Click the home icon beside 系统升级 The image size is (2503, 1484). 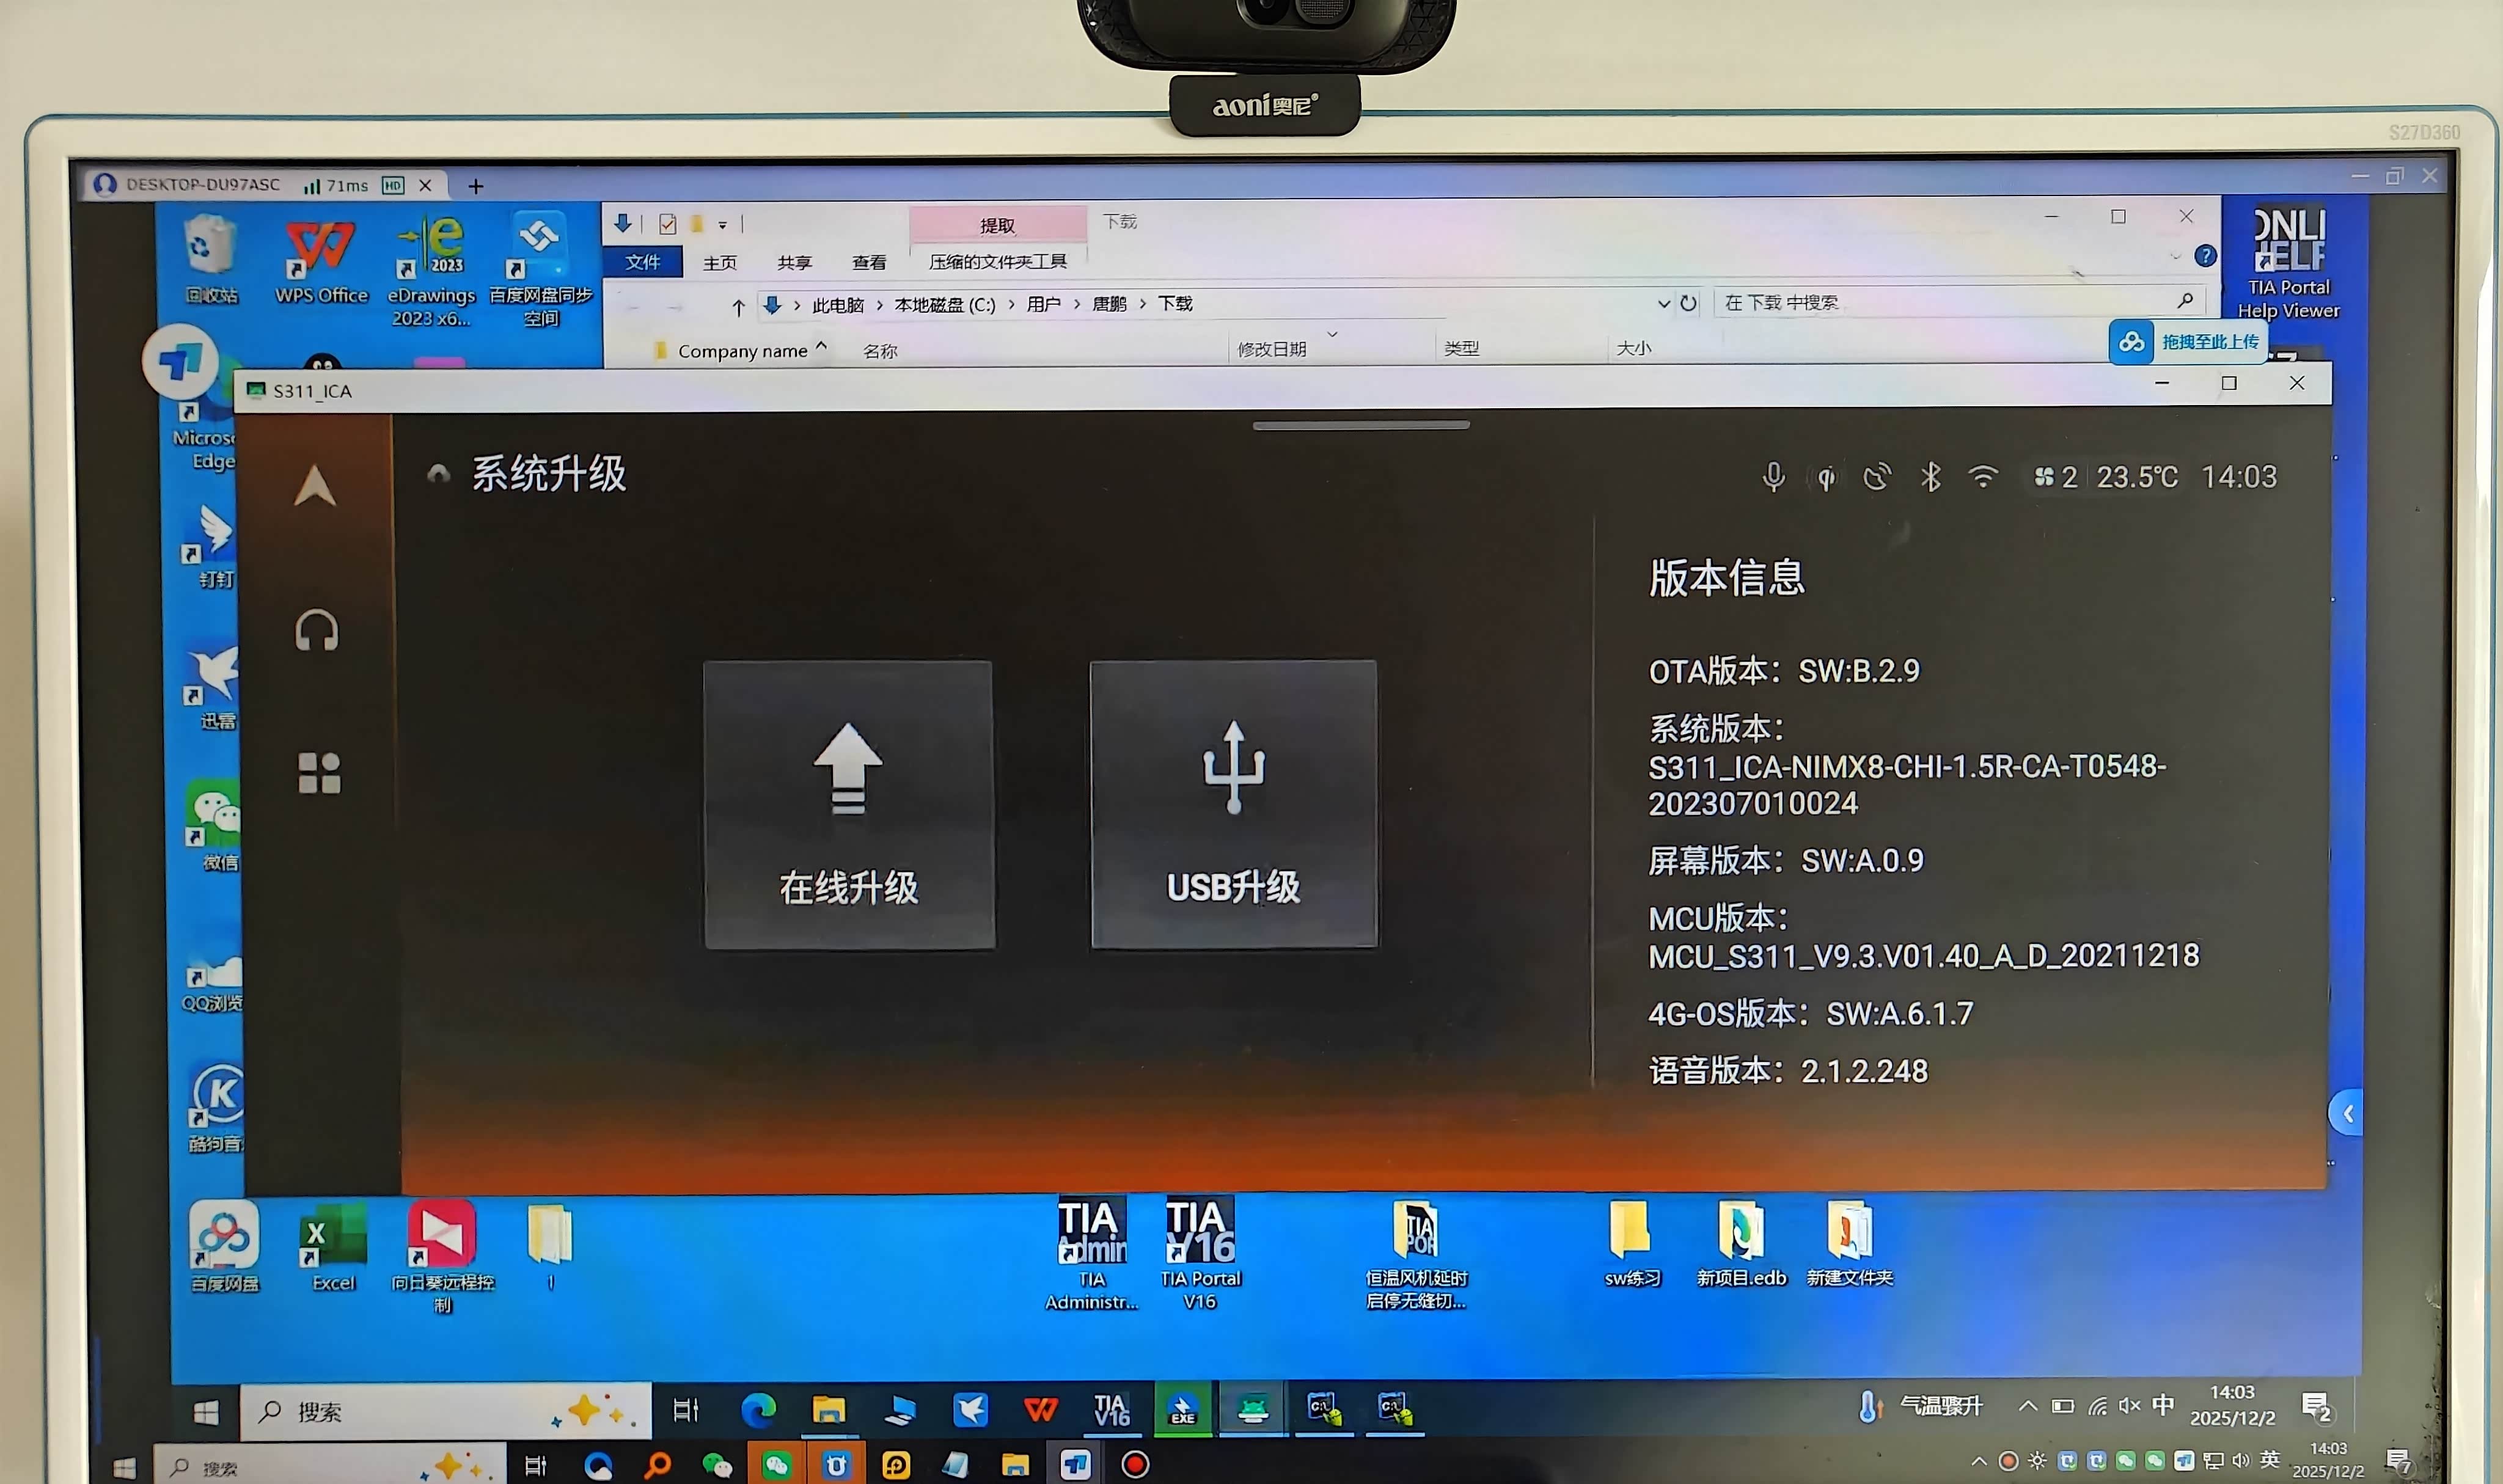point(438,474)
